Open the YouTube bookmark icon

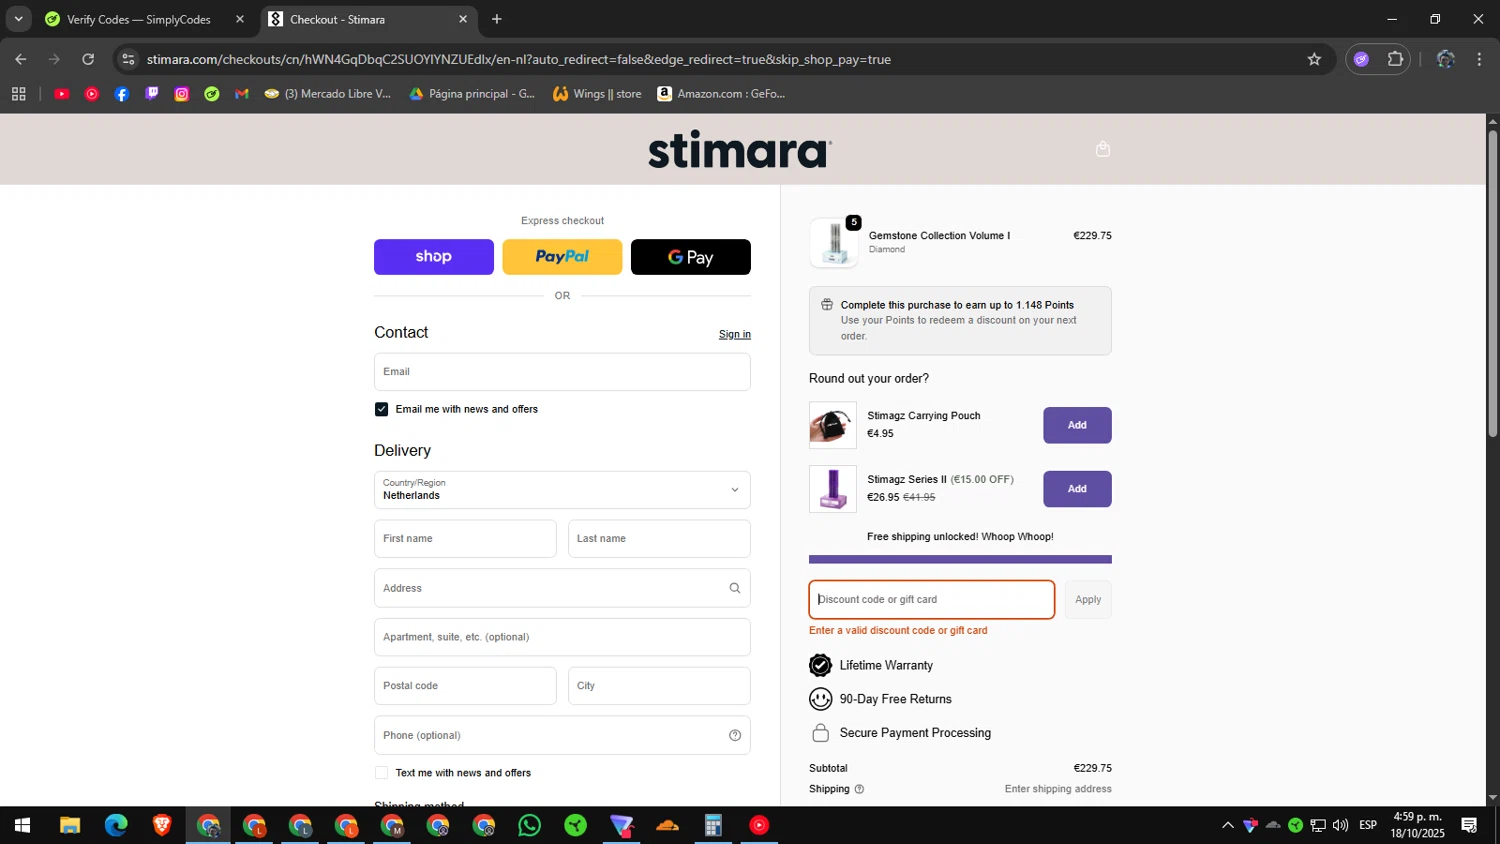pos(62,94)
